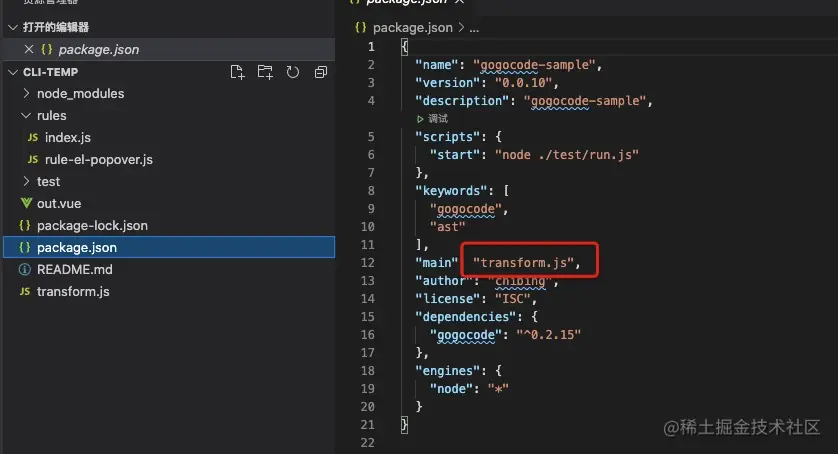Click the "ast" keyword on line 10
The width and height of the screenshot is (838, 454).
[447, 227]
